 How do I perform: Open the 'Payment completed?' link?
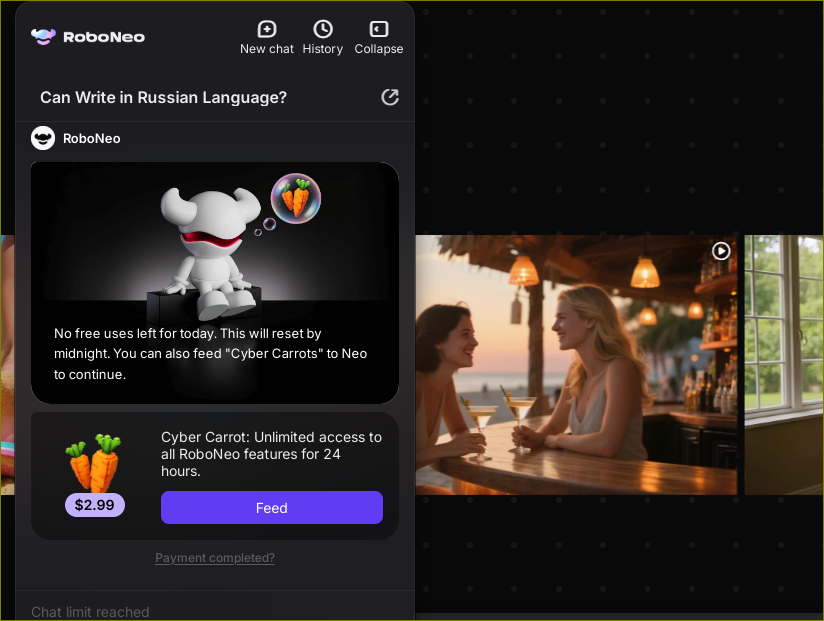pos(215,558)
